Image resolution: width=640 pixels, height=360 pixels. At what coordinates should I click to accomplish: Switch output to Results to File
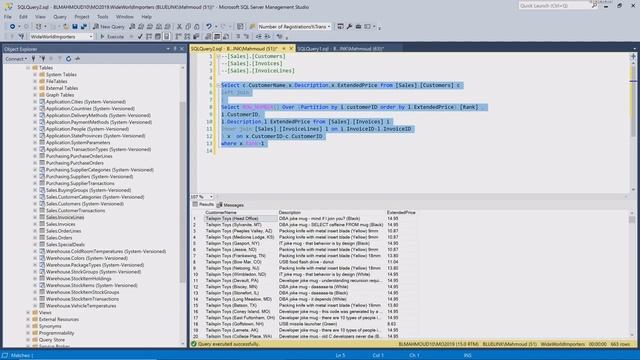(226, 36)
